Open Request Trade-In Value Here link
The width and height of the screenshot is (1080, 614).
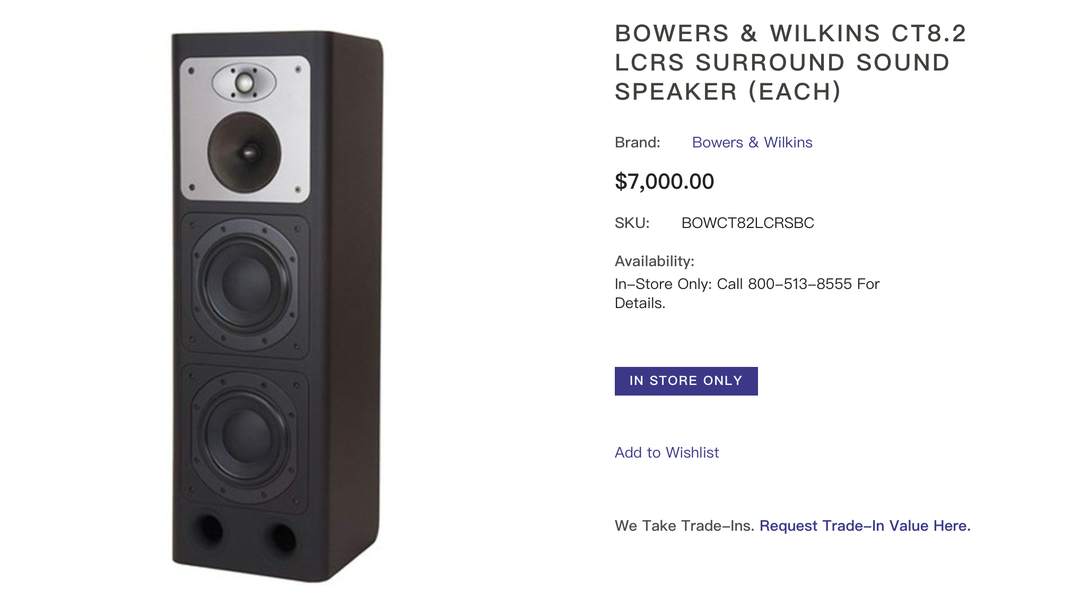(x=864, y=526)
